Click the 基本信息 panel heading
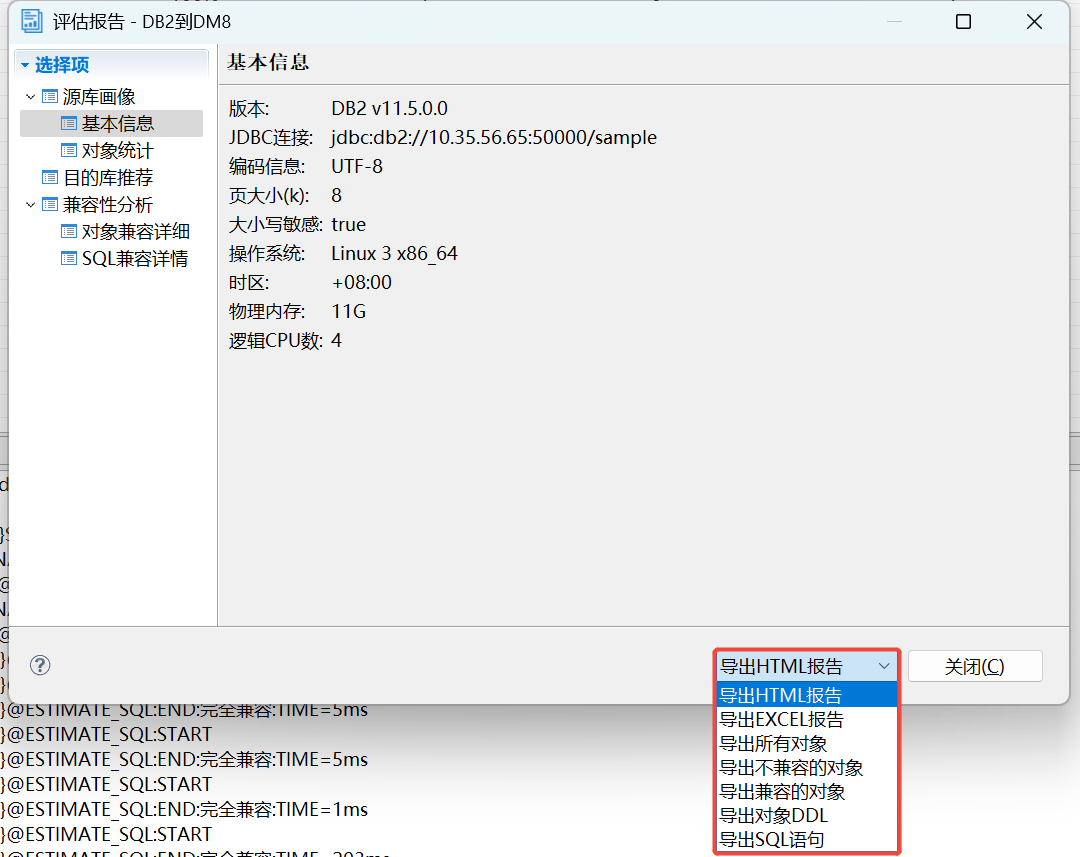 pyautogui.click(x=268, y=62)
